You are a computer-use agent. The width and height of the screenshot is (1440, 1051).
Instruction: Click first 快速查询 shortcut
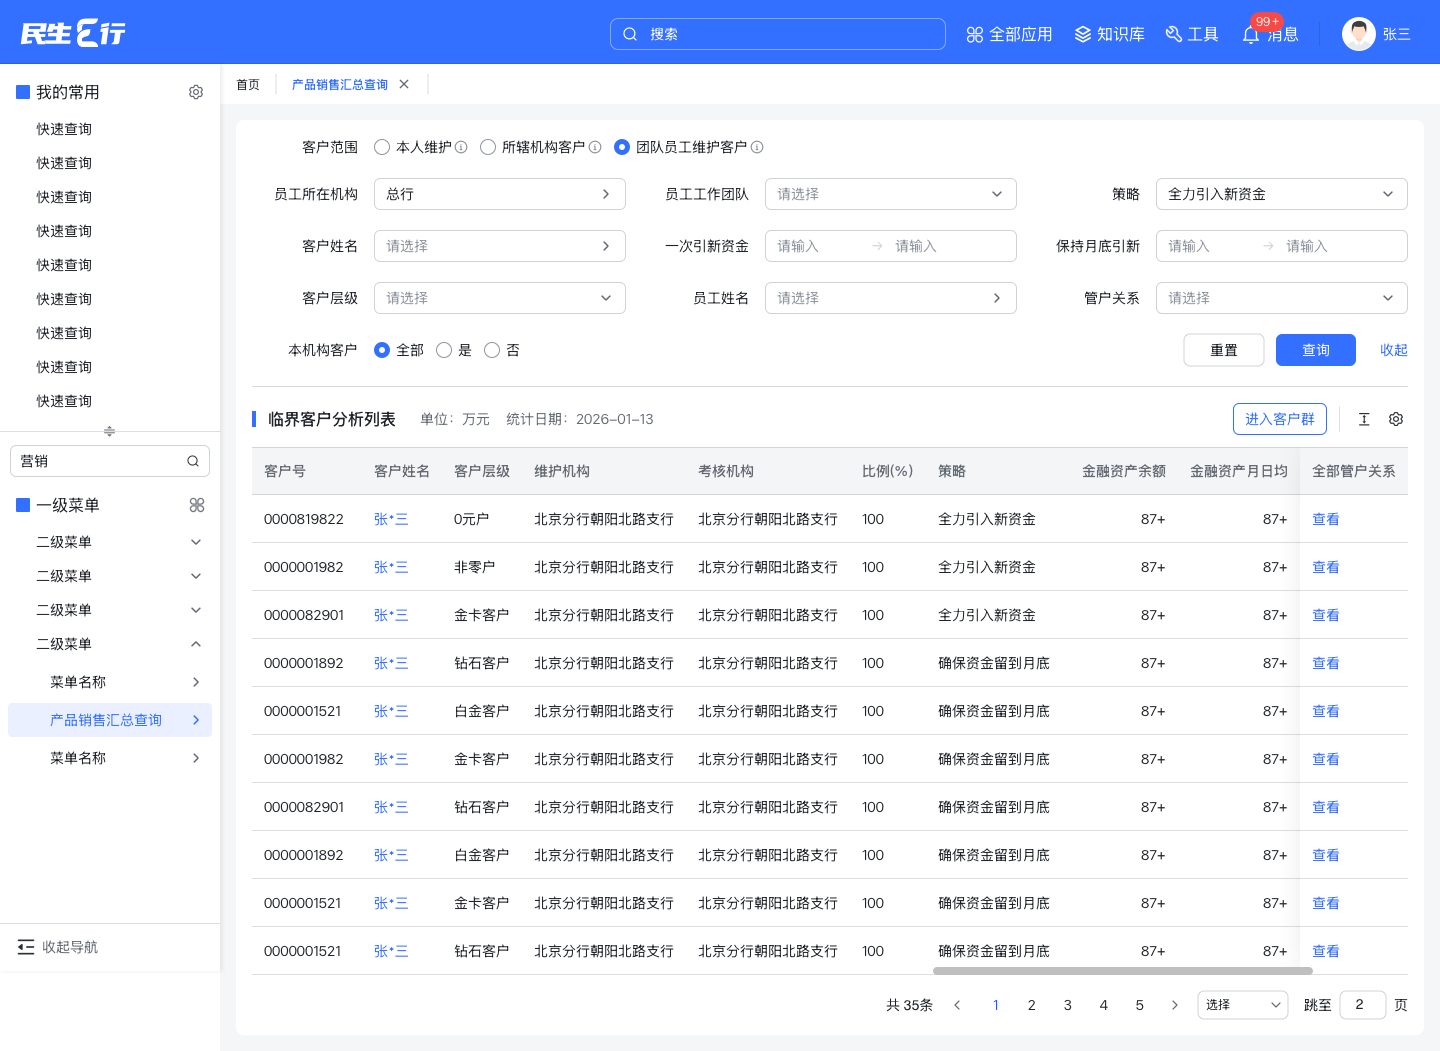(x=64, y=129)
